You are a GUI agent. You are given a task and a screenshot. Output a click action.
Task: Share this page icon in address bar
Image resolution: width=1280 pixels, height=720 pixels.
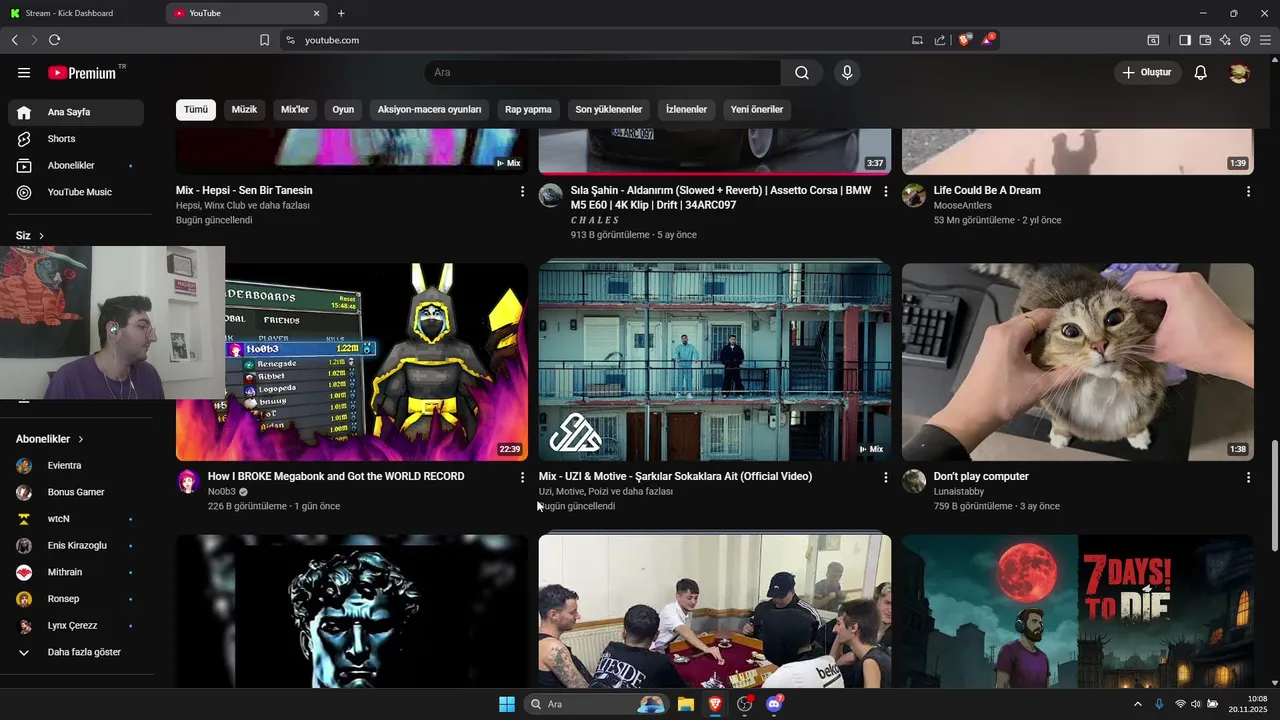[x=940, y=40]
